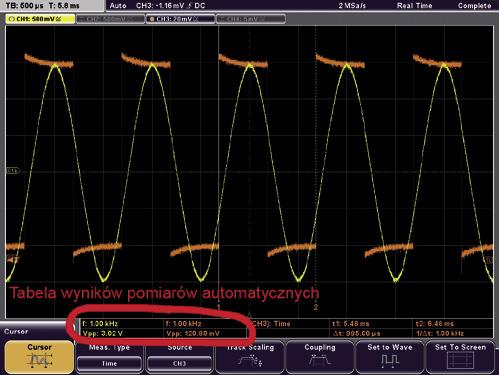
Task: Click the t2: 6.48 ms cursor readout
Action: point(434,323)
